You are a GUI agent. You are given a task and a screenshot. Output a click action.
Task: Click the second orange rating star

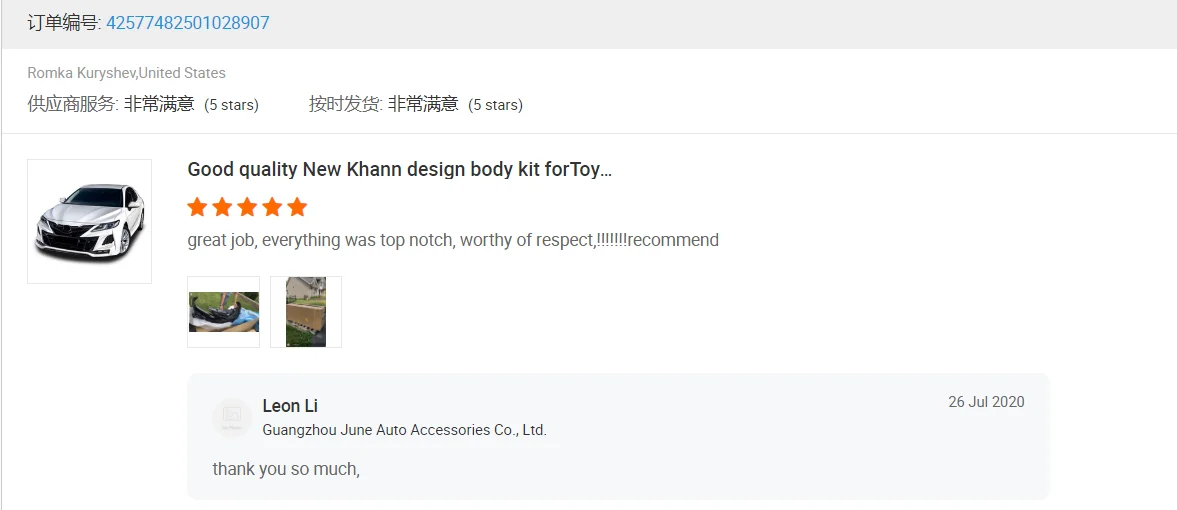[x=222, y=207]
